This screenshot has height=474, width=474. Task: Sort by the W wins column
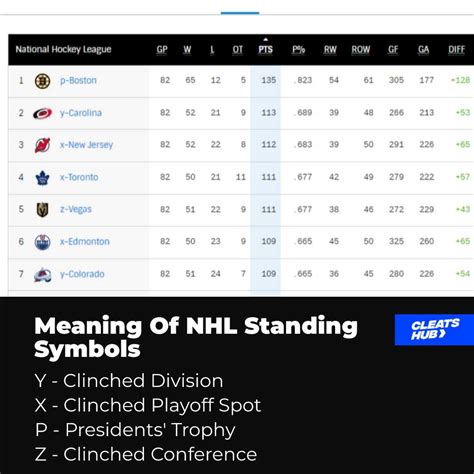tap(187, 50)
